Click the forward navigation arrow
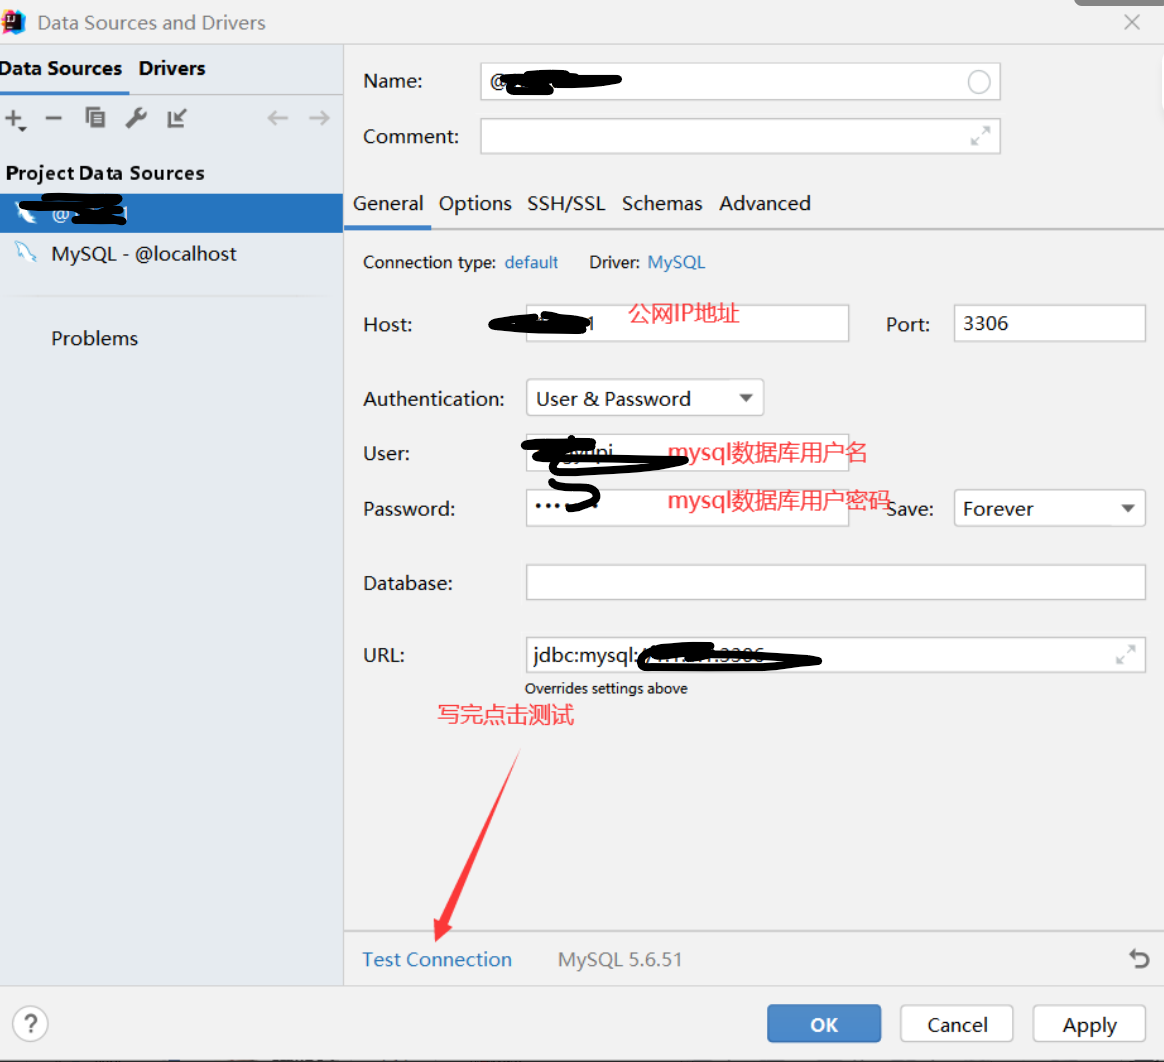The height and width of the screenshot is (1062, 1164). tap(319, 118)
